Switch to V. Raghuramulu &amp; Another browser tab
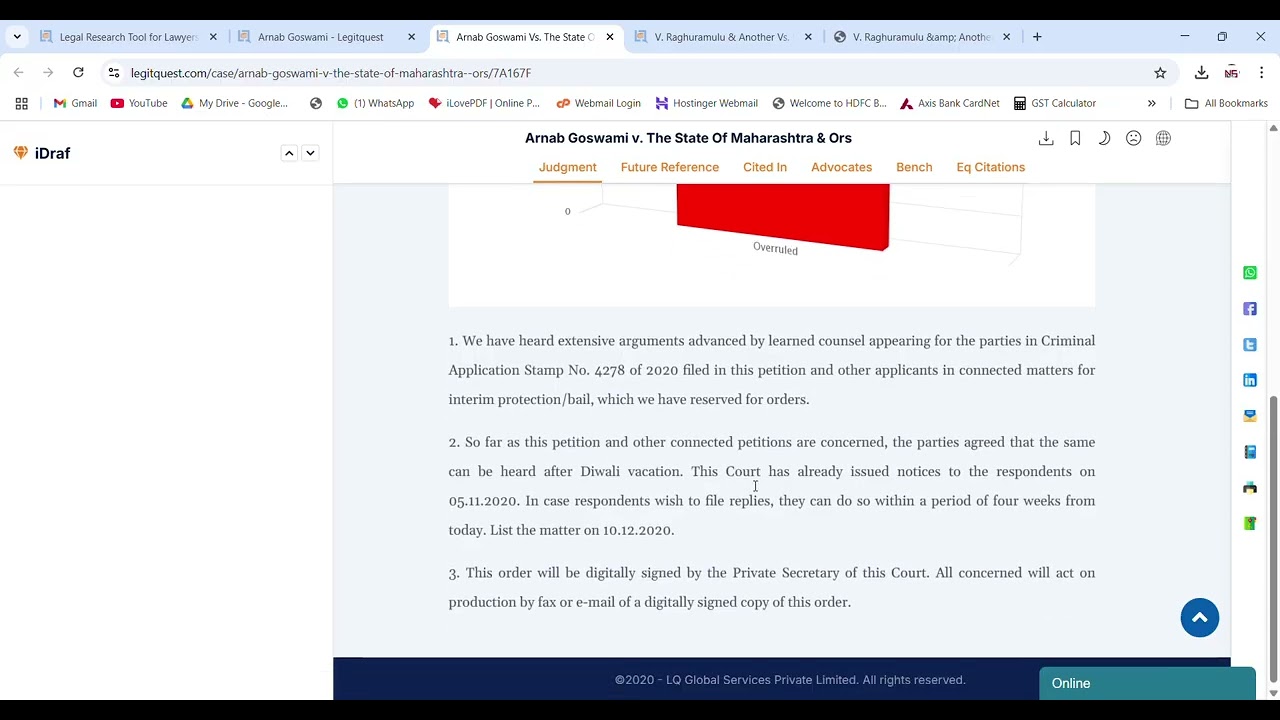 click(x=920, y=37)
